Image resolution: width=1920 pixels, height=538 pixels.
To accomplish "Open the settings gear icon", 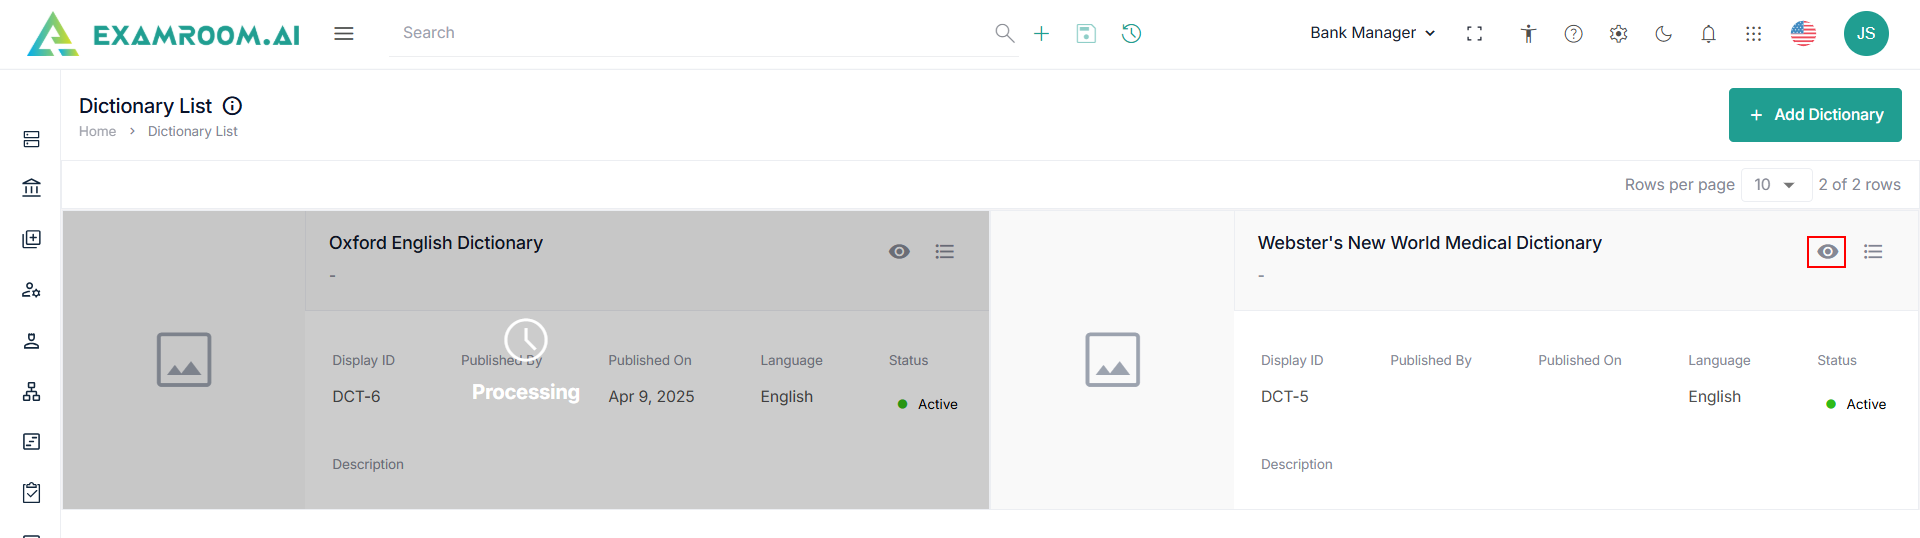I will click(1618, 34).
